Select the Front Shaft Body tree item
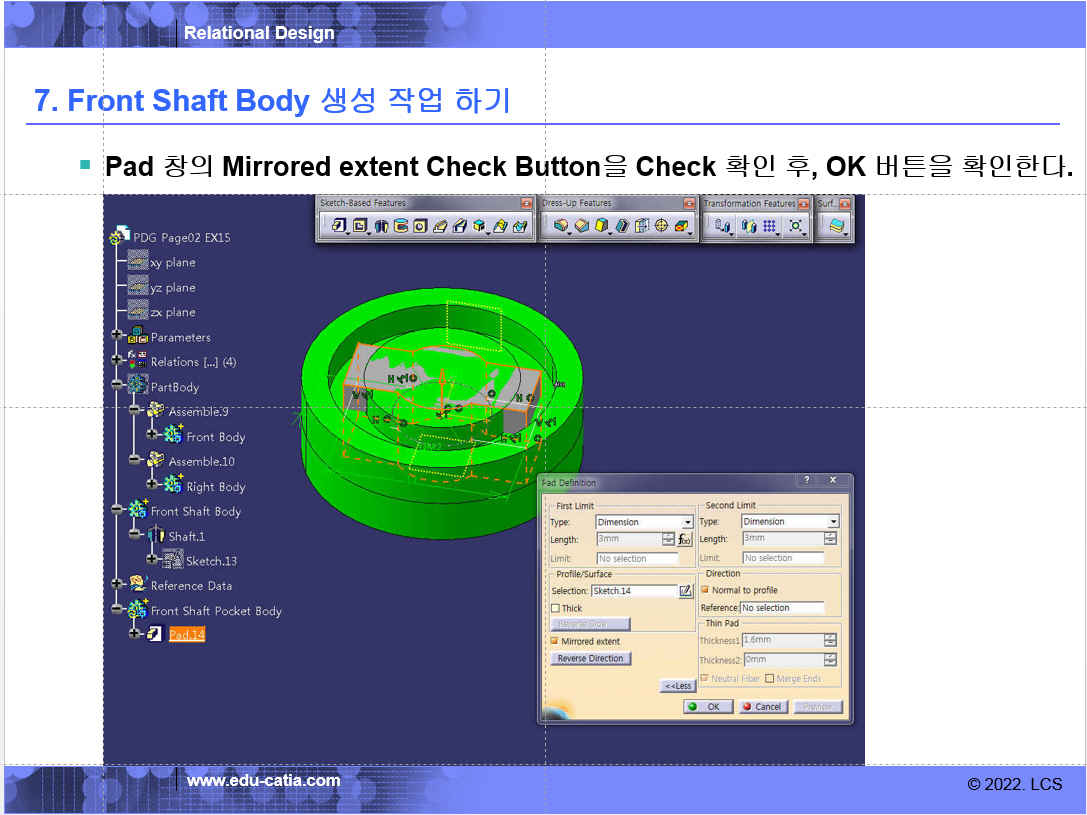1087x815 pixels. click(x=195, y=511)
